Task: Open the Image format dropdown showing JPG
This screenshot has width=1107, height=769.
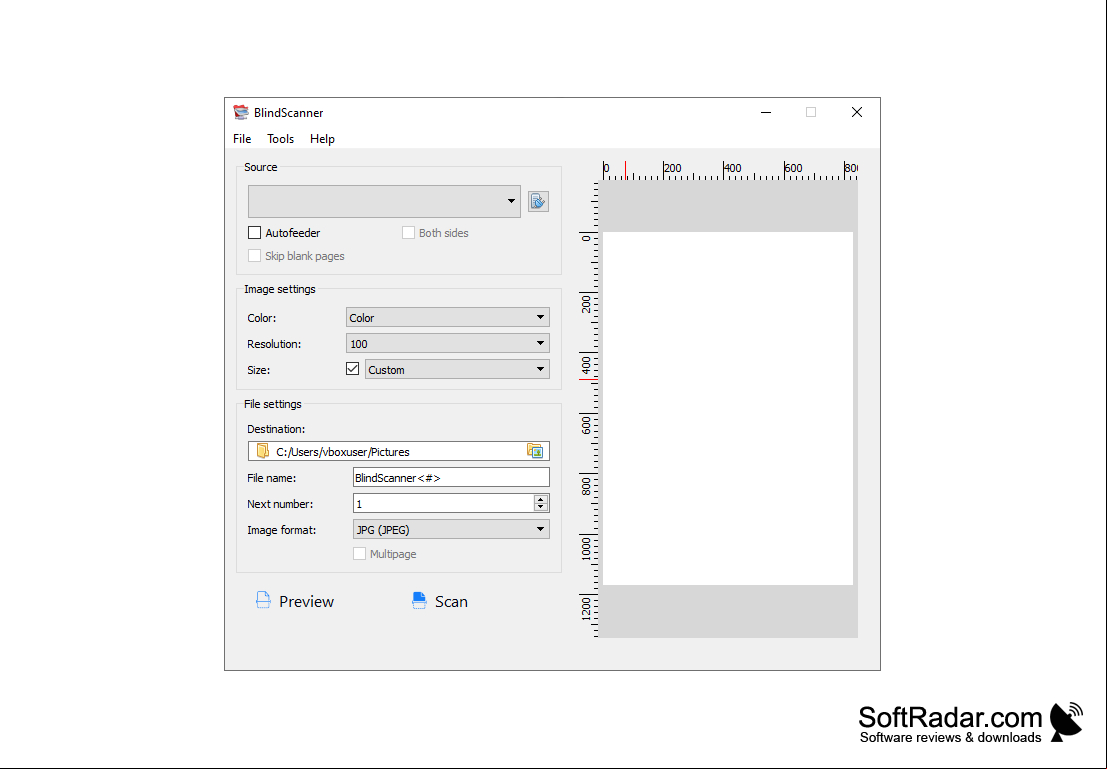Action: coord(451,529)
